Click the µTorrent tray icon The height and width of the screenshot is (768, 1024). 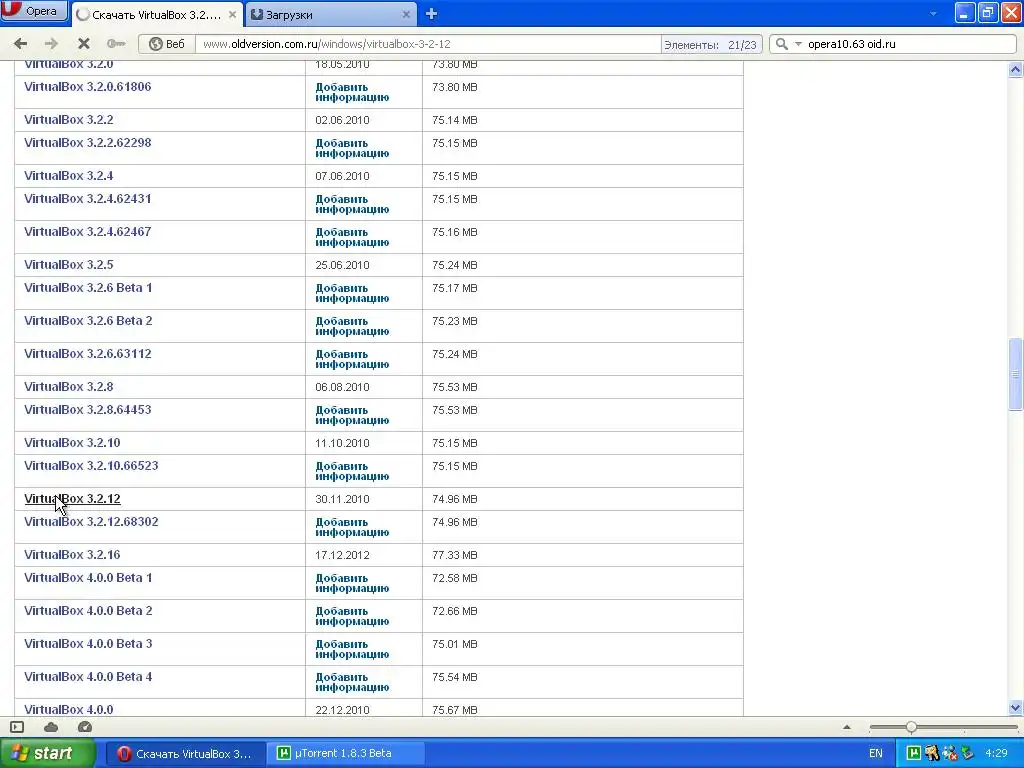914,753
